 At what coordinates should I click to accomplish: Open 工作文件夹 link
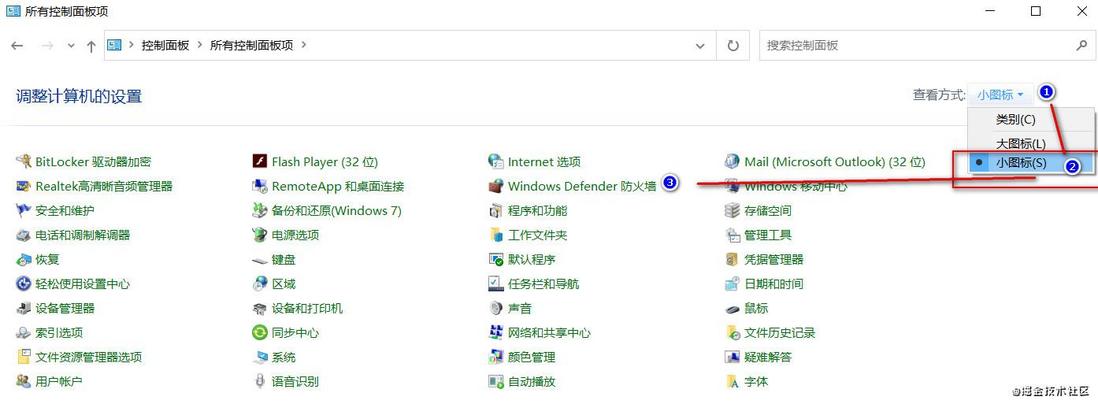pyautogui.click(x=537, y=235)
